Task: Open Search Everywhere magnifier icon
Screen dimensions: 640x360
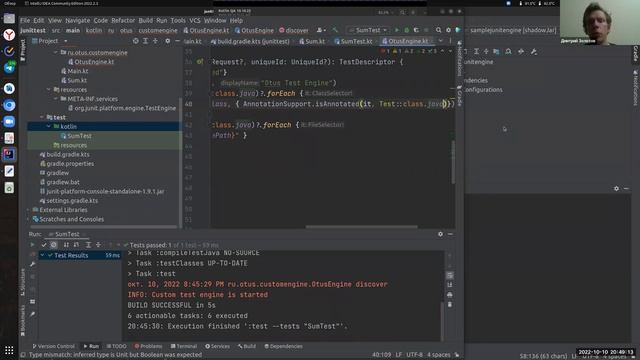Action: coord(438,30)
